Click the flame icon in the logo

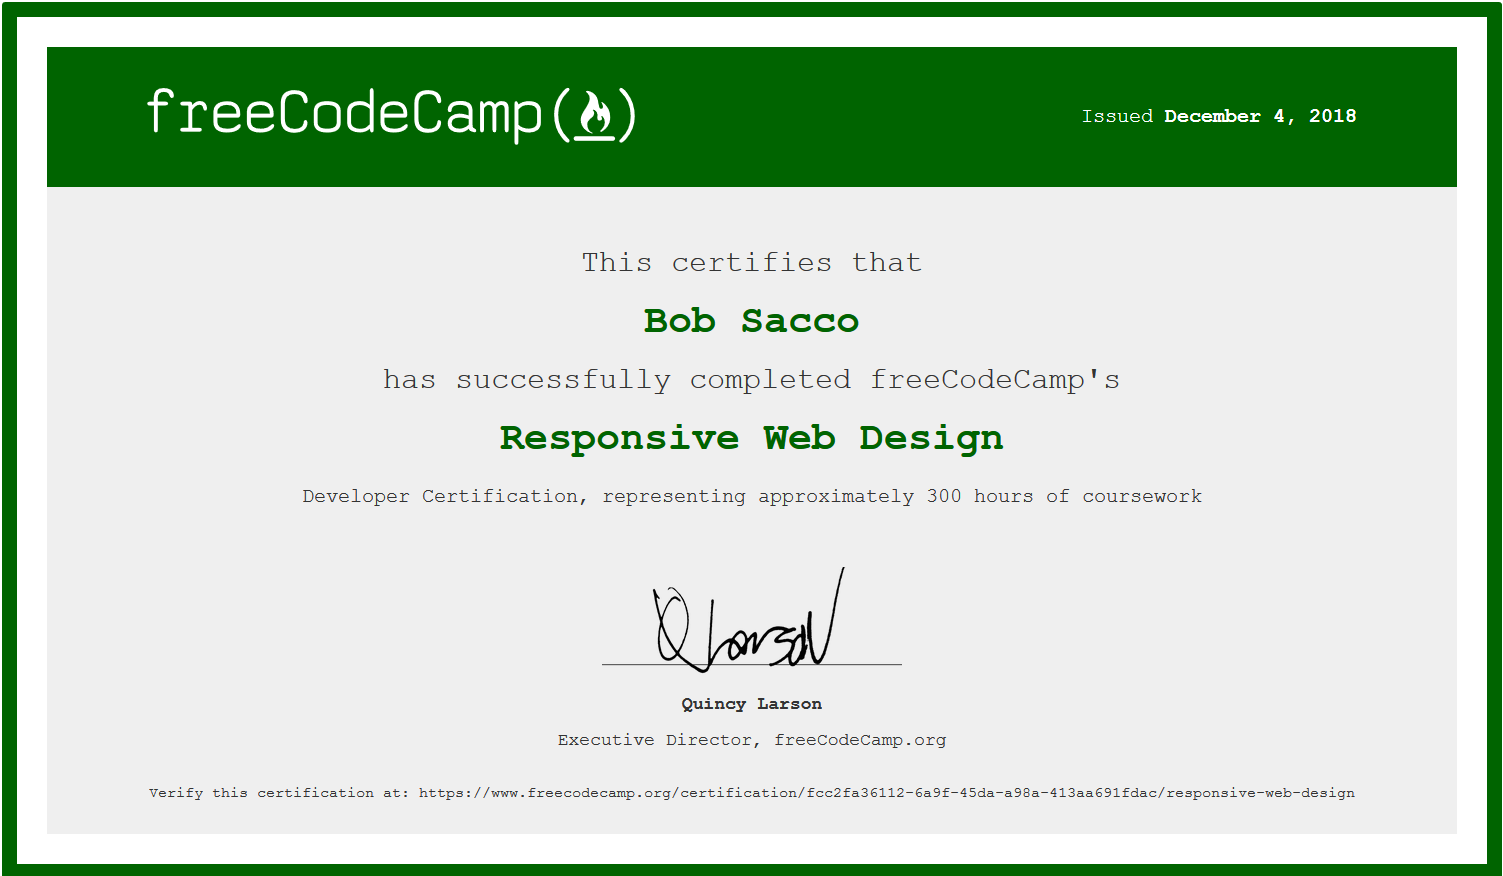coord(595,115)
